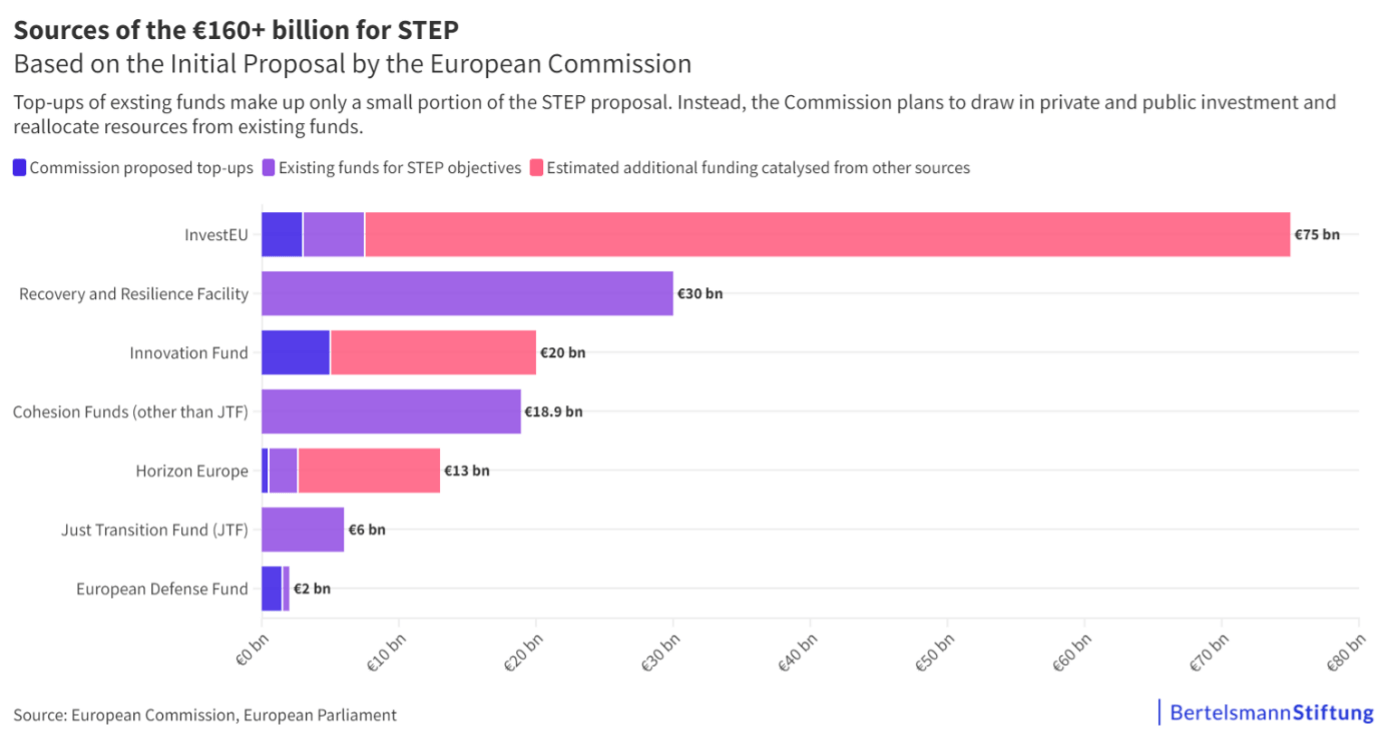Click the Cohesion Funds purple bar

(391, 412)
